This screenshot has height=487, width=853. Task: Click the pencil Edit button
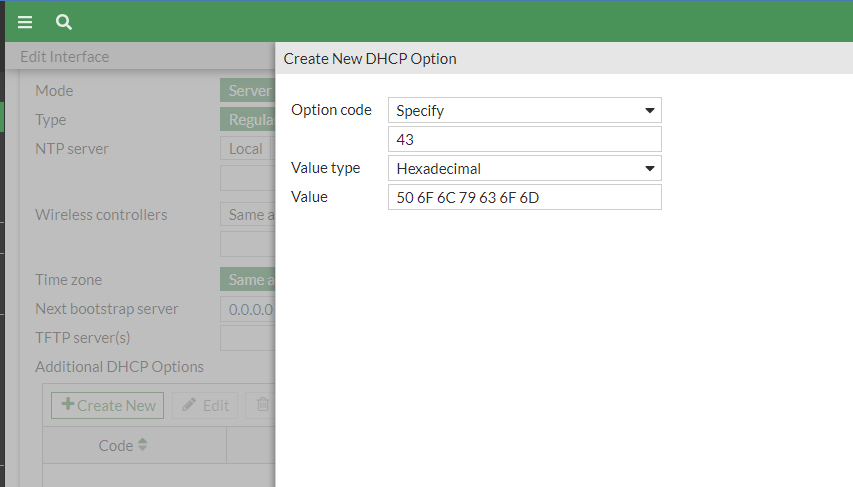204,405
